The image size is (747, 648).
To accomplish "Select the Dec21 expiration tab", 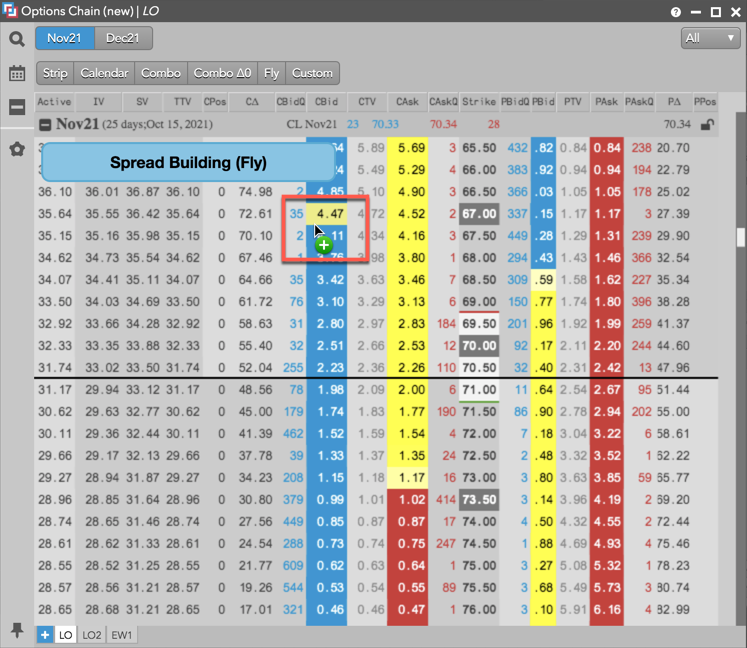I will pos(123,39).
